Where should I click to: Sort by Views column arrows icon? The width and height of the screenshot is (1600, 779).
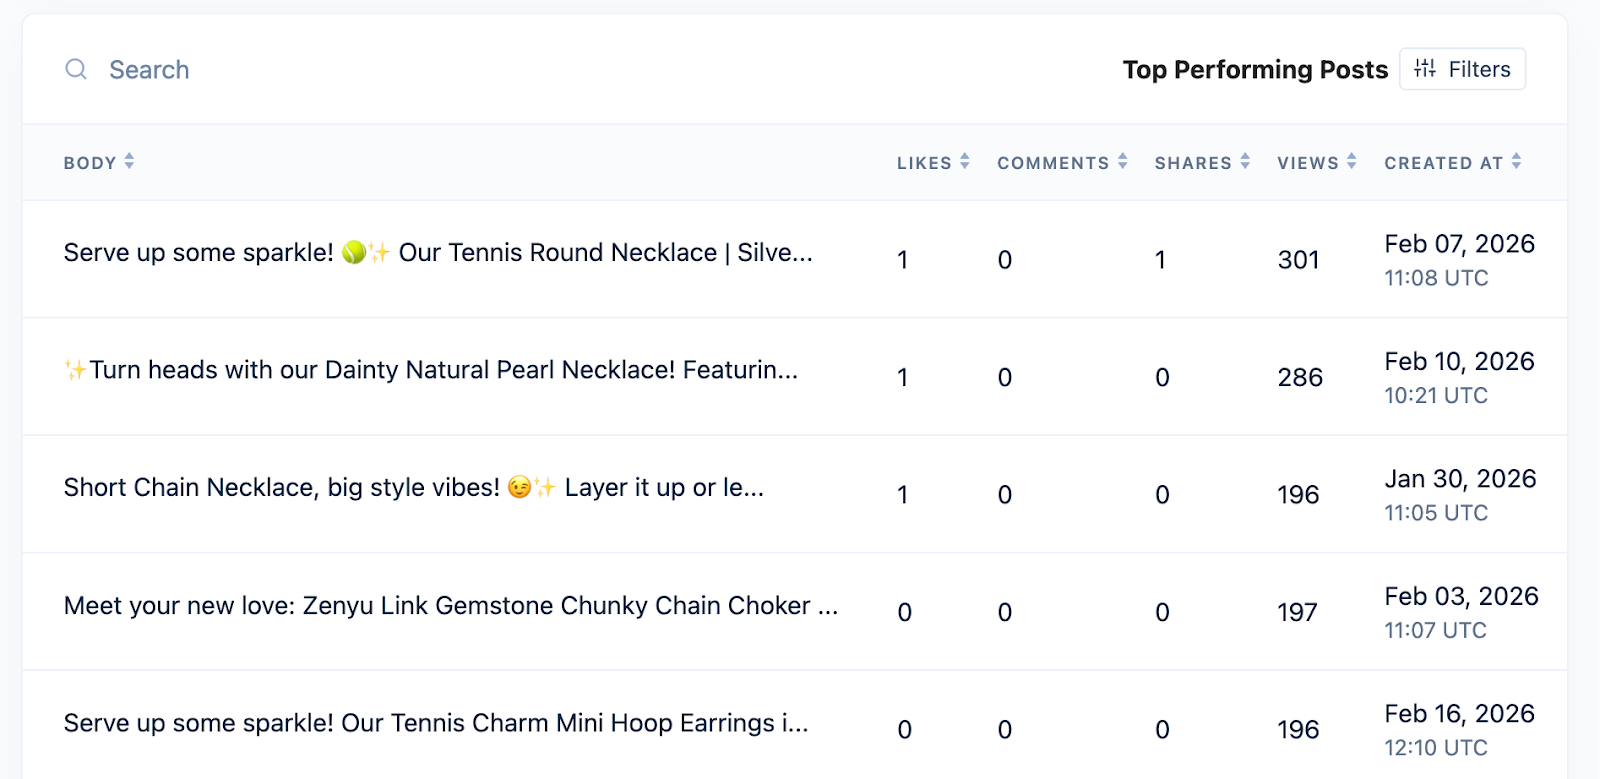(1352, 161)
